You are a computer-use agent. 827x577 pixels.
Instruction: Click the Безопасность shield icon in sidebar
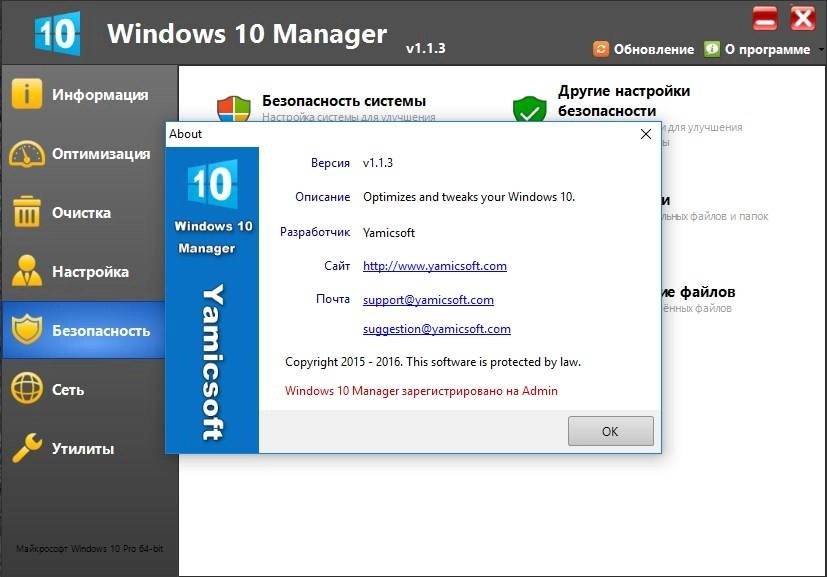click(26, 330)
